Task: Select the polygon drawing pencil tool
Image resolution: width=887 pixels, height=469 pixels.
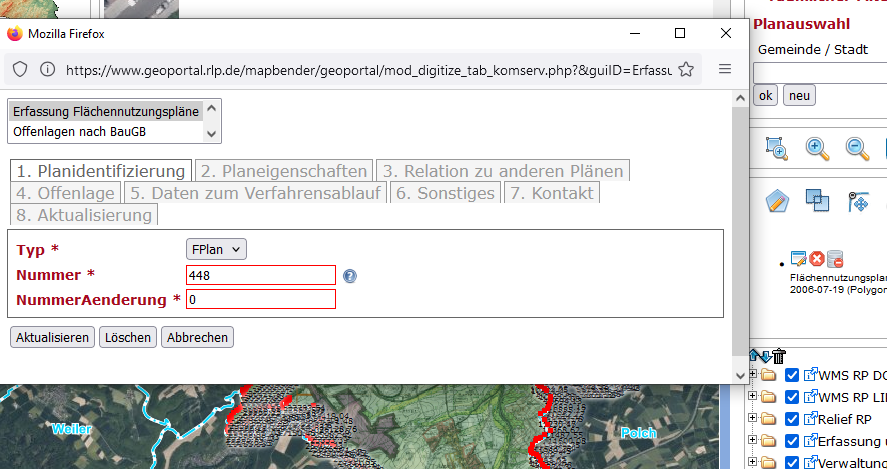Action: click(x=777, y=201)
